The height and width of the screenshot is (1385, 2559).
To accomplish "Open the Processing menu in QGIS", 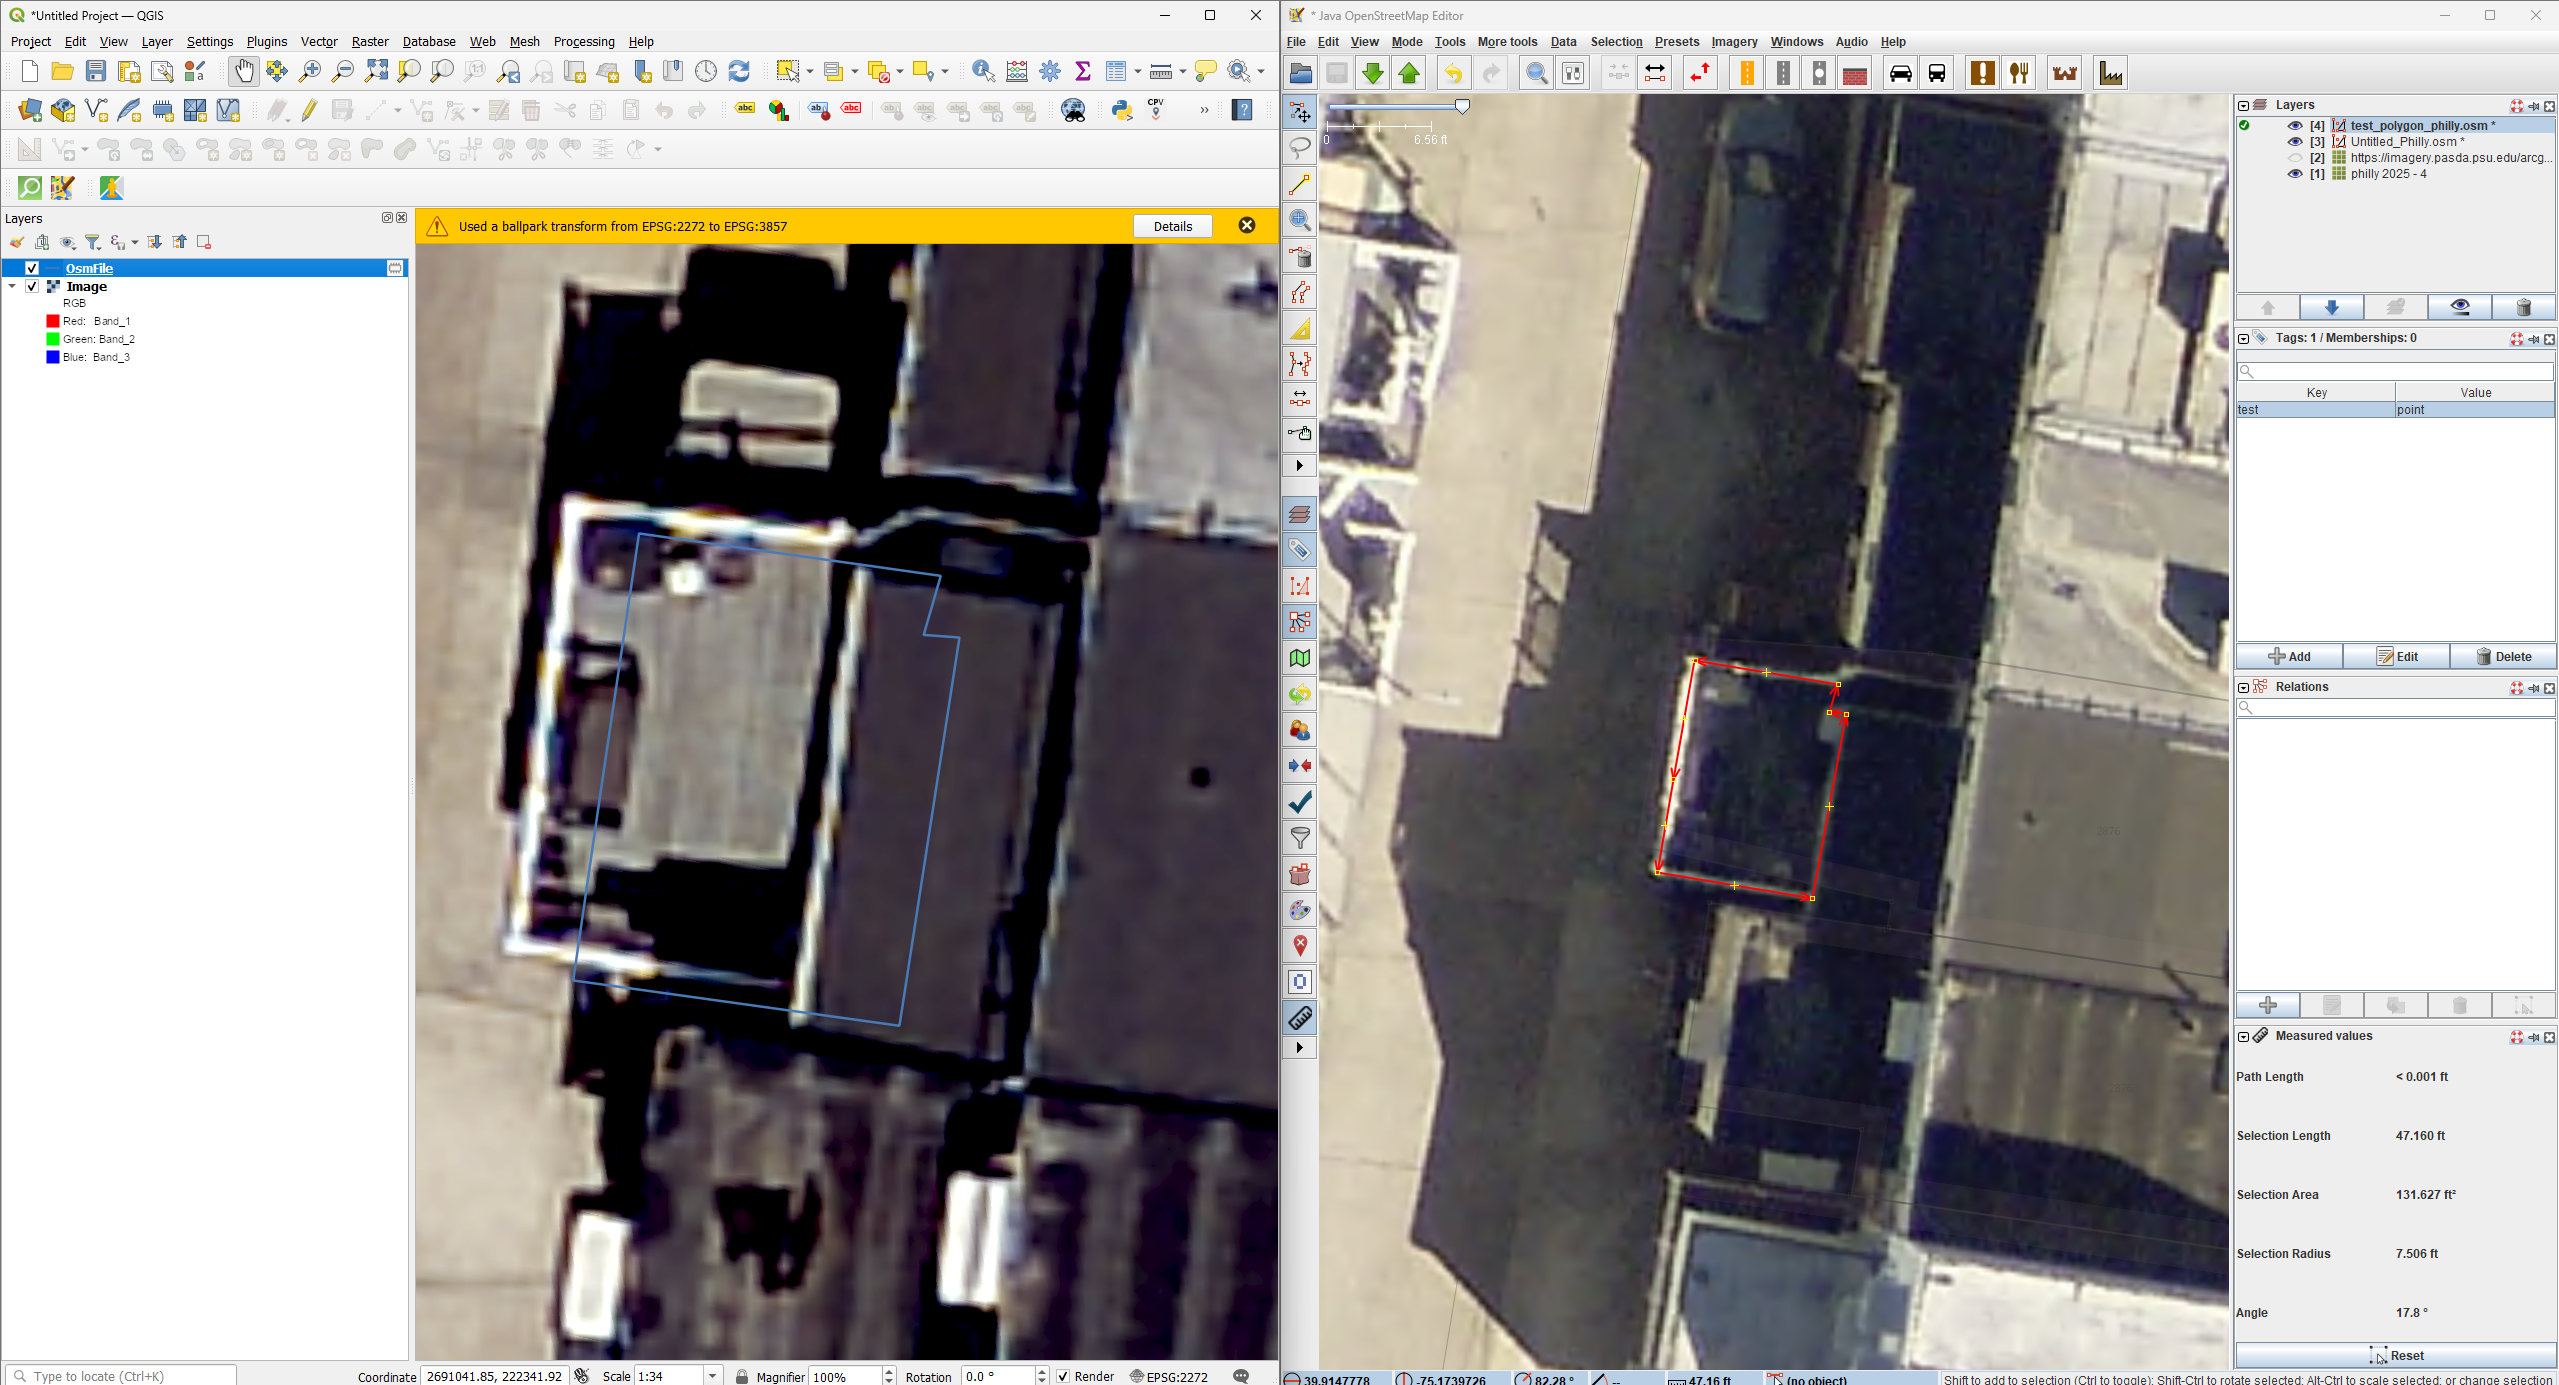I will (584, 41).
